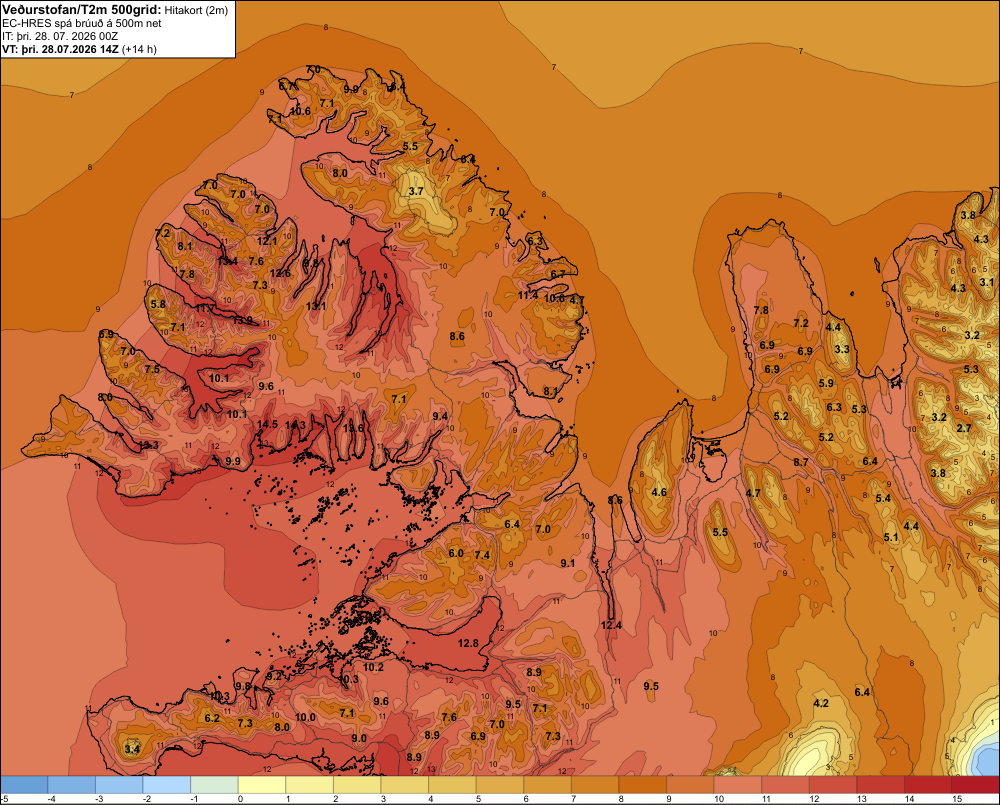Screen dimensions: 1000x805
Task: Select the legend swatch between 7 and 8
Action: point(595,785)
